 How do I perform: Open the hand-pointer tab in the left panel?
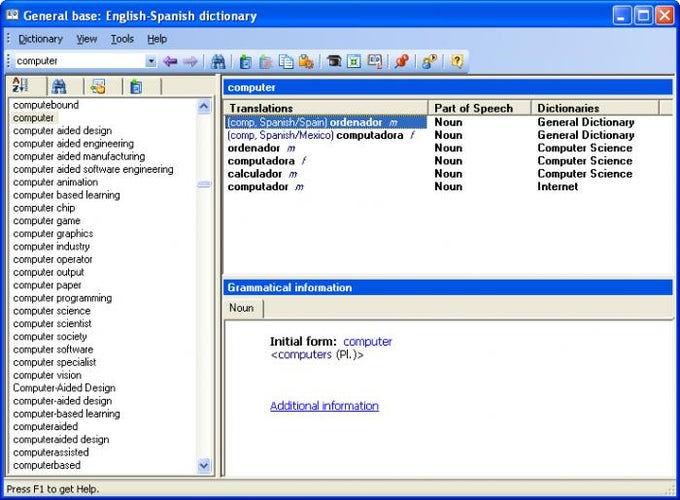tap(98, 87)
